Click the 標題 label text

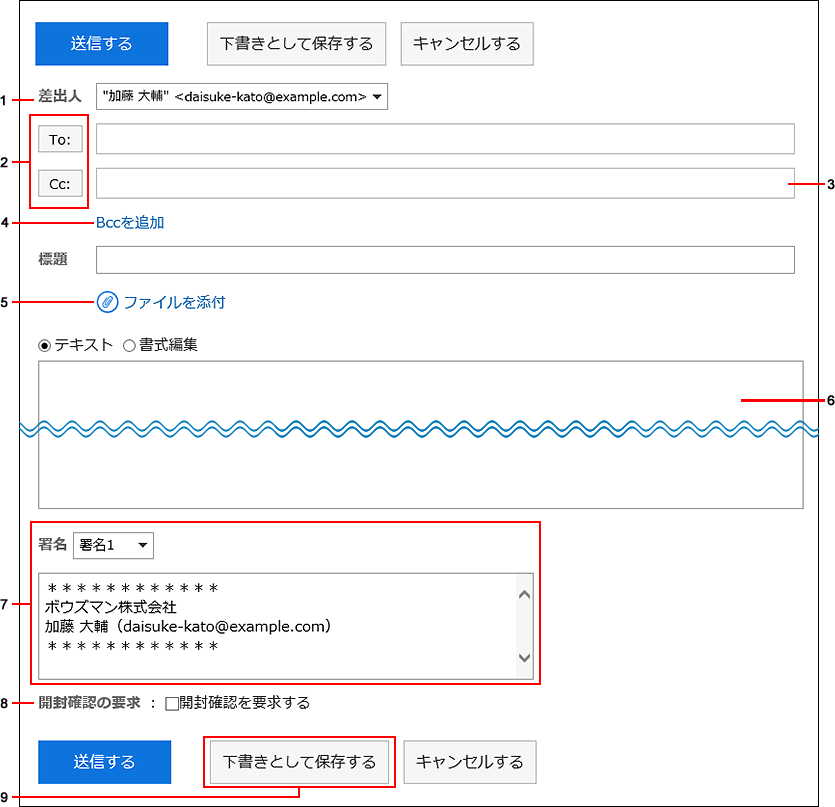click(53, 259)
